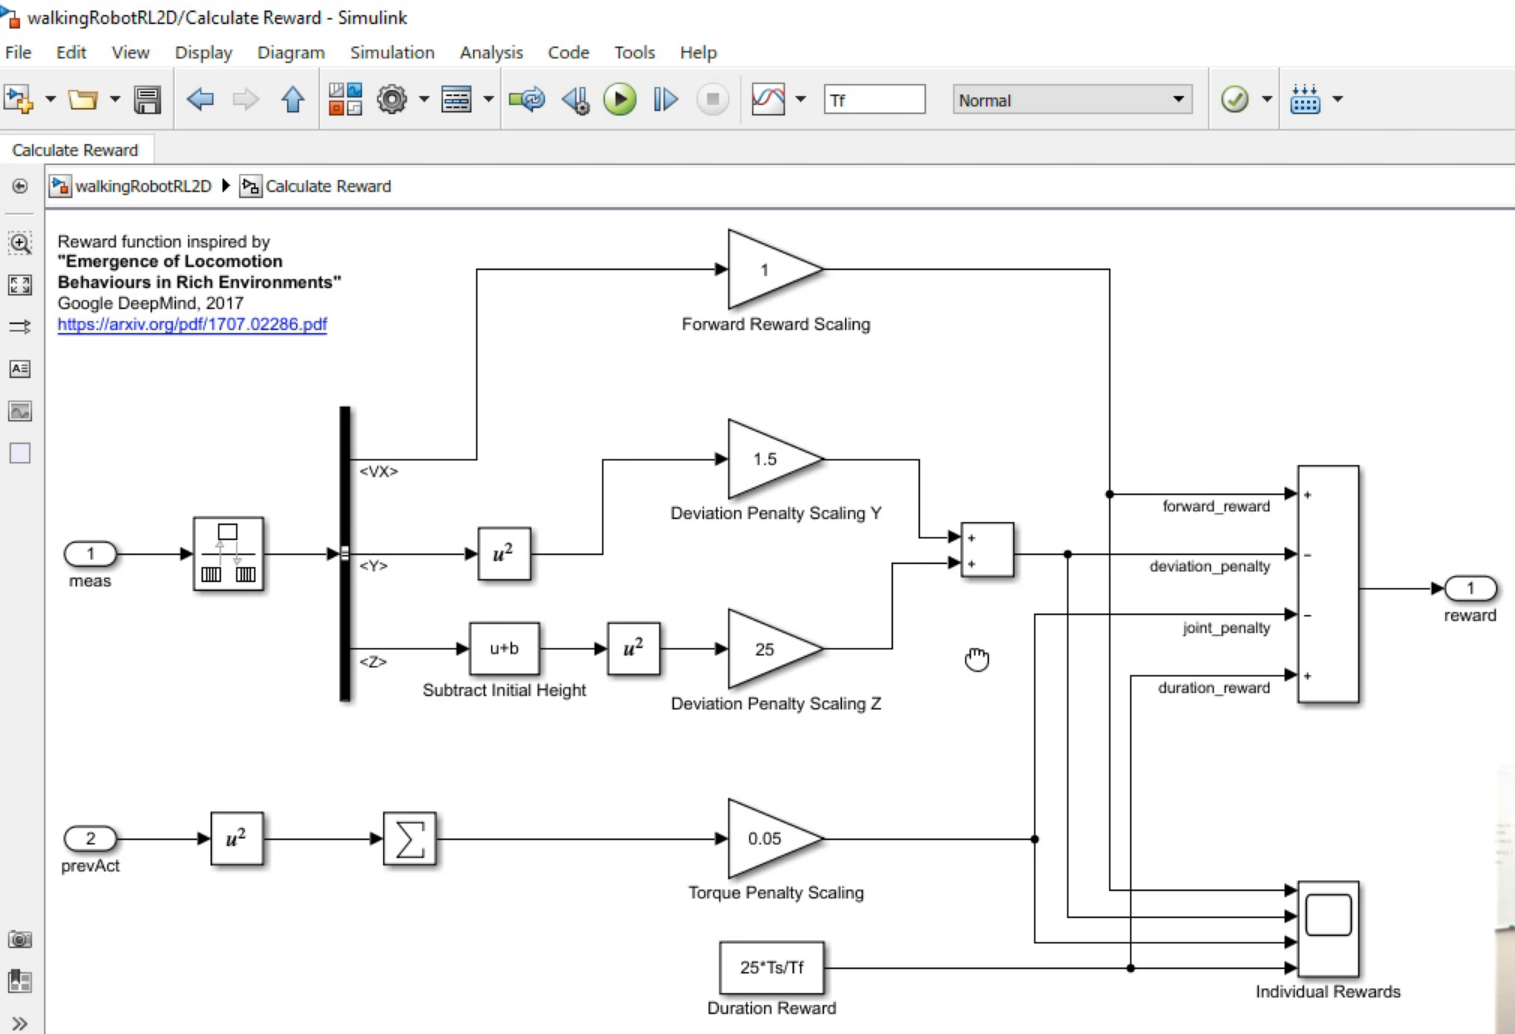Open the dropdown arrow beside Open folder
This screenshot has height=1034, width=1515.
(x=114, y=99)
